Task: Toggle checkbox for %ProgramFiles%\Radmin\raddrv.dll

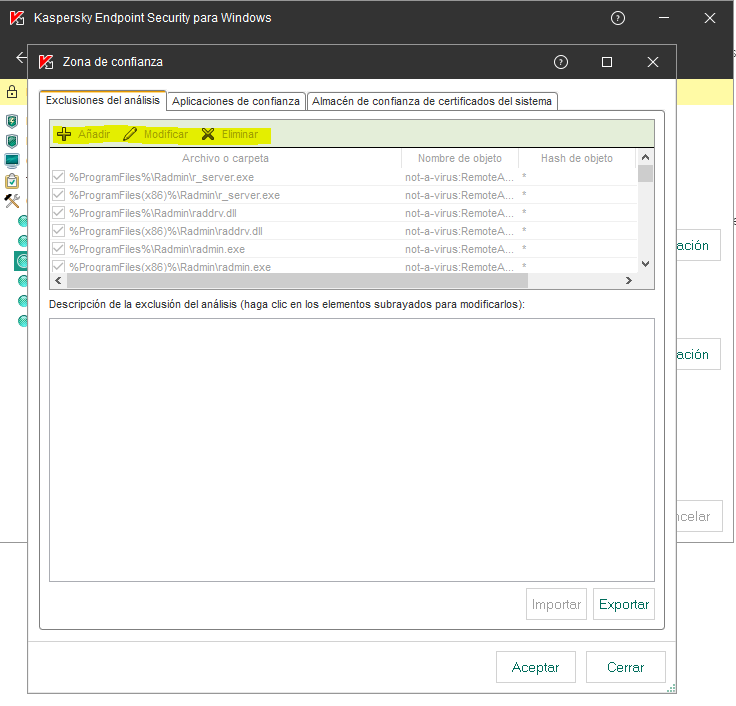Action: pos(58,213)
